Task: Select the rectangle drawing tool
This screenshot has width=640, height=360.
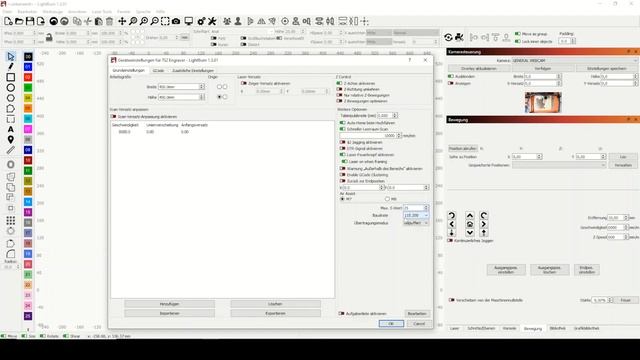Action: [x=11, y=77]
